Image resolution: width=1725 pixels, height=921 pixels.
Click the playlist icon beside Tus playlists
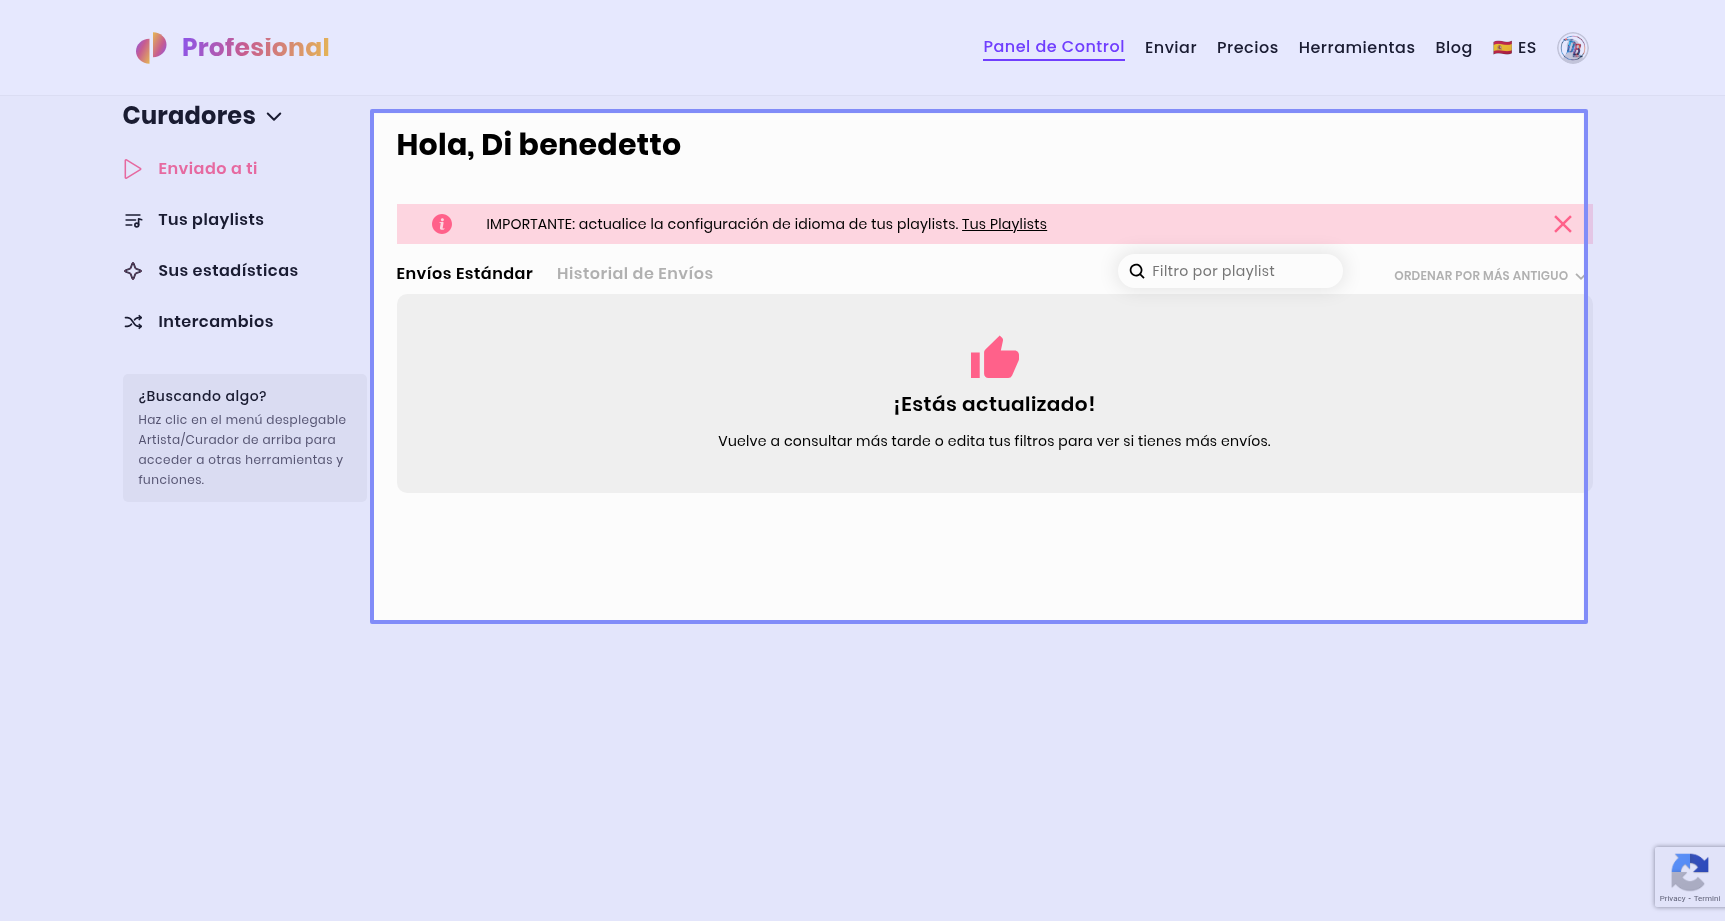point(133,220)
